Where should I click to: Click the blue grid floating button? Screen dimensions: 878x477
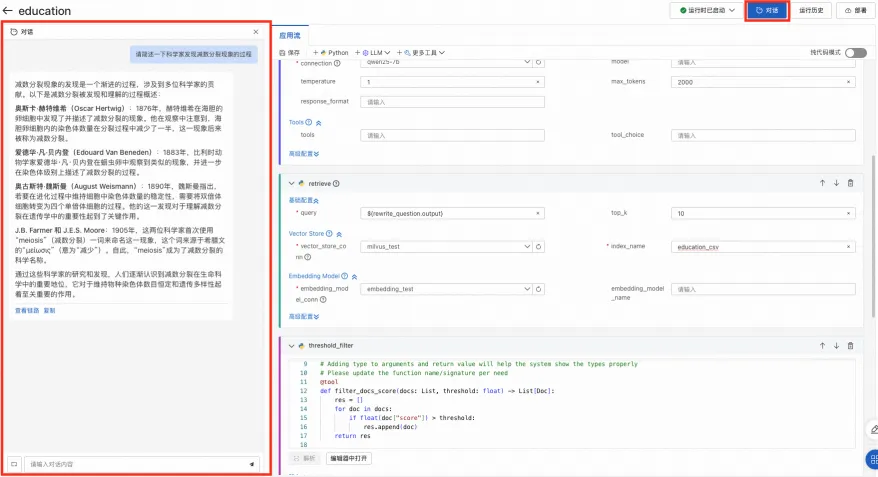click(872, 459)
